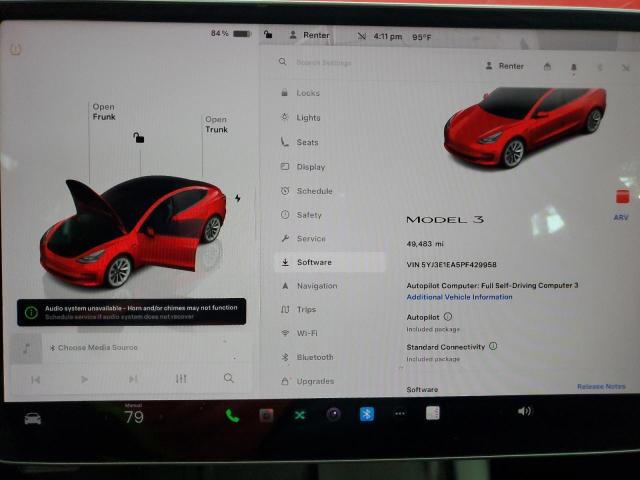Viewport: 640px width, 480px height.
Task: Open the dashcam app icon
Action: (x=266, y=416)
